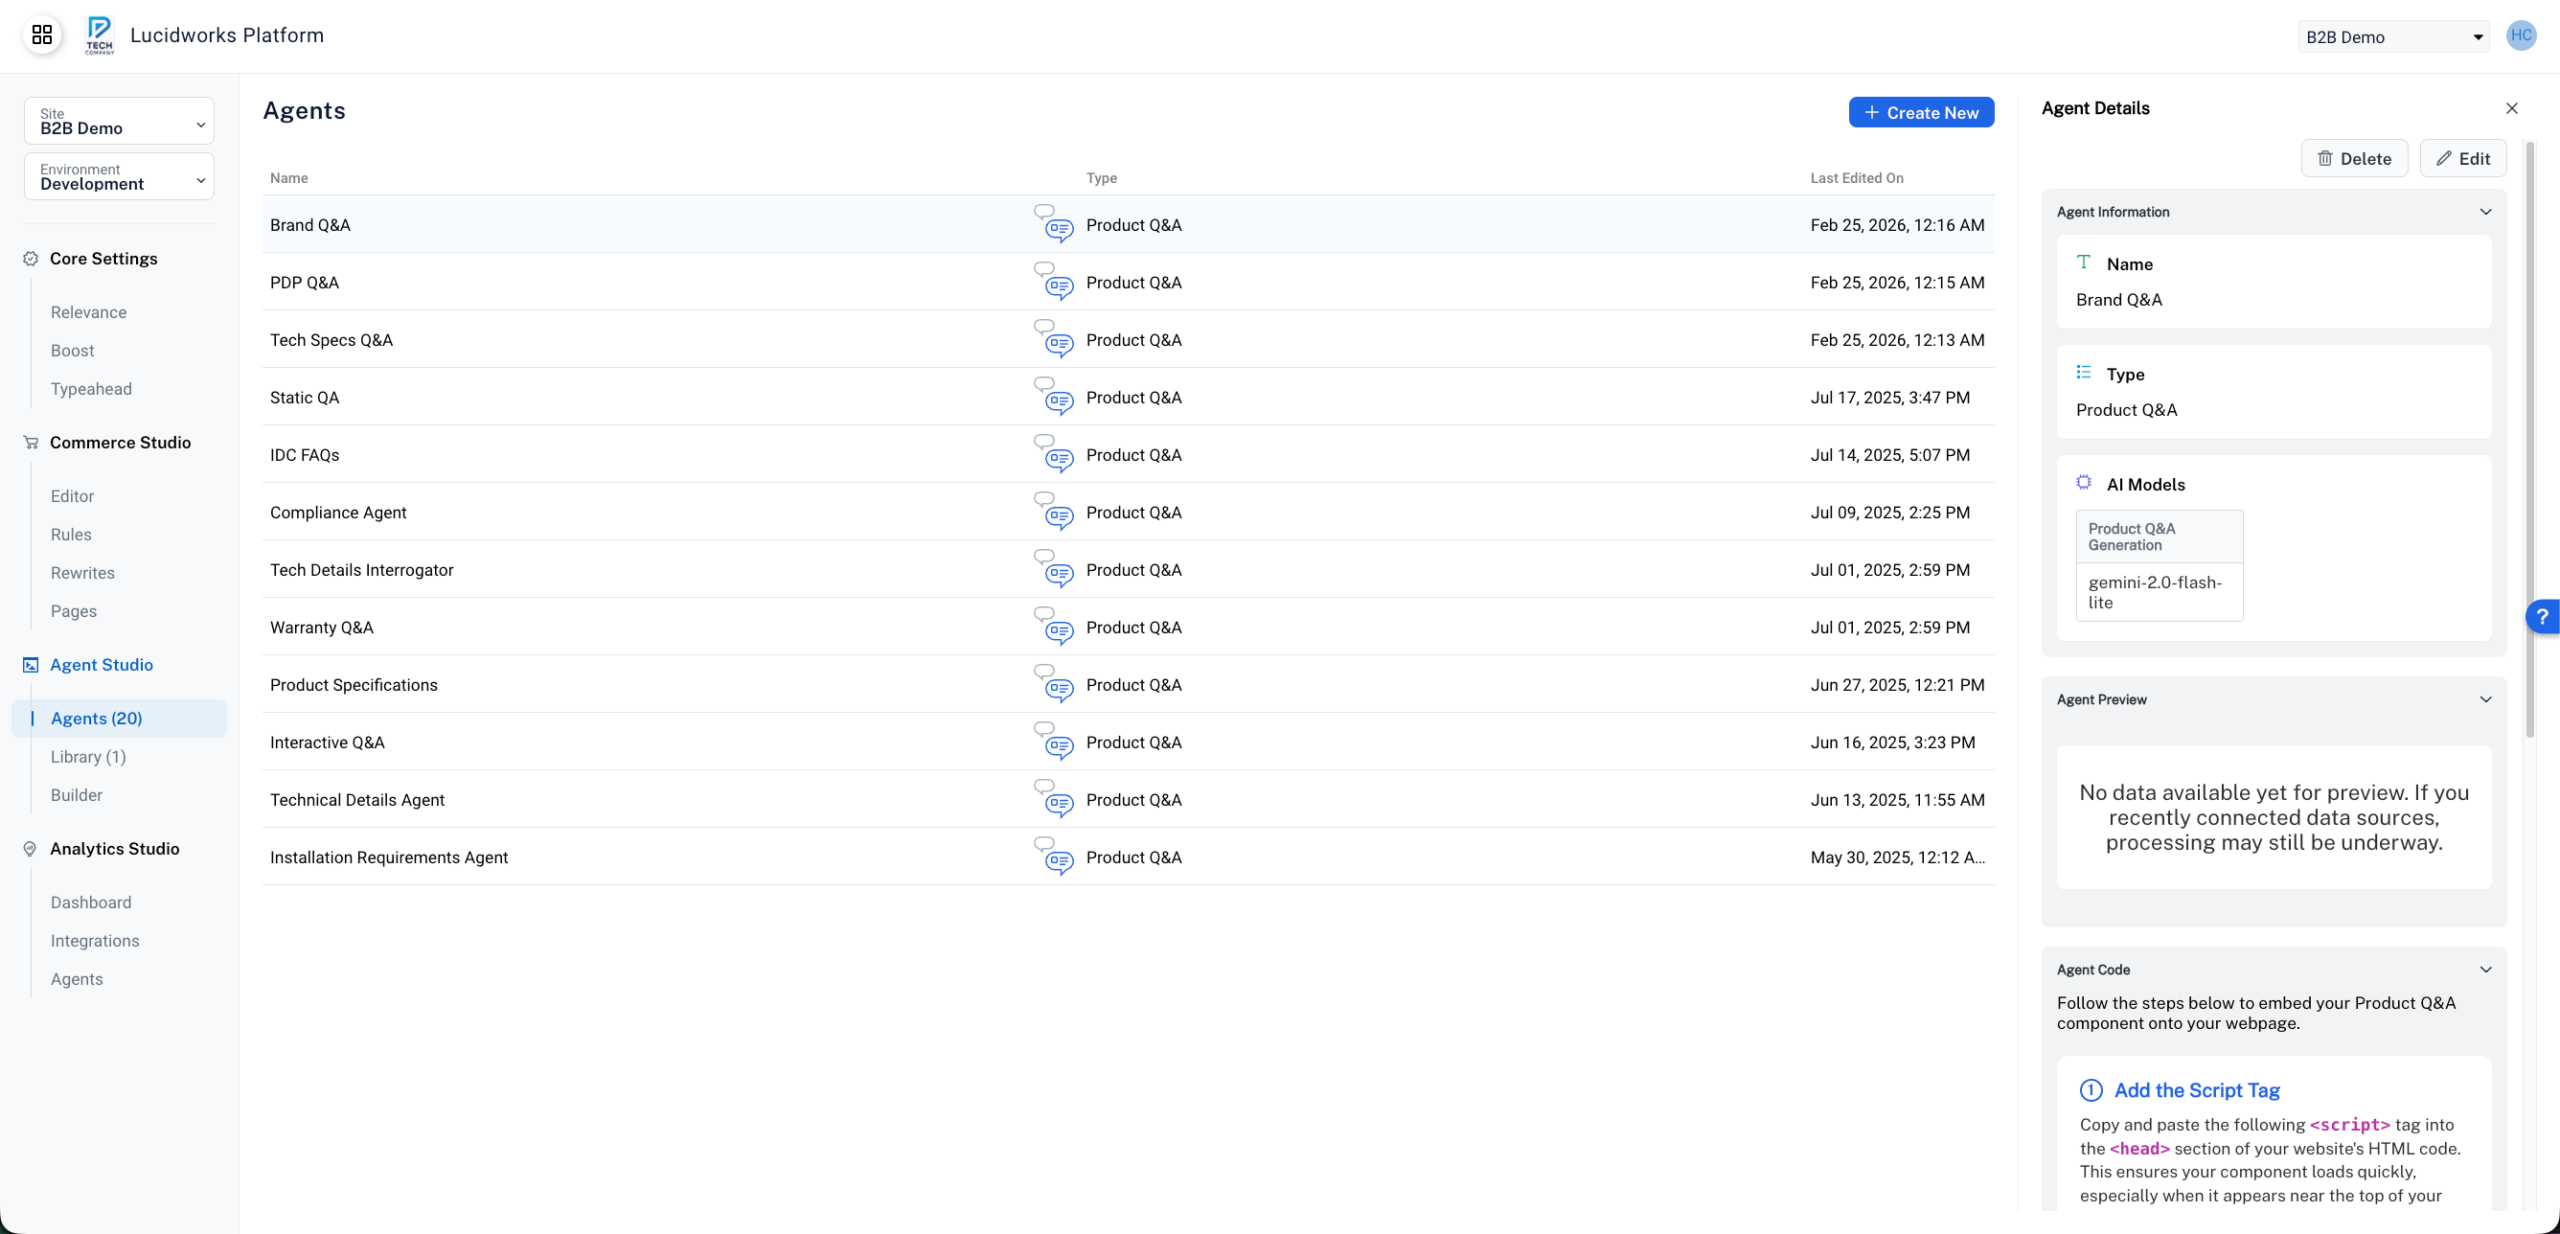Select Agents (20) in Agent Studio
2560x1234 pixels.
(x=119, y=718)
